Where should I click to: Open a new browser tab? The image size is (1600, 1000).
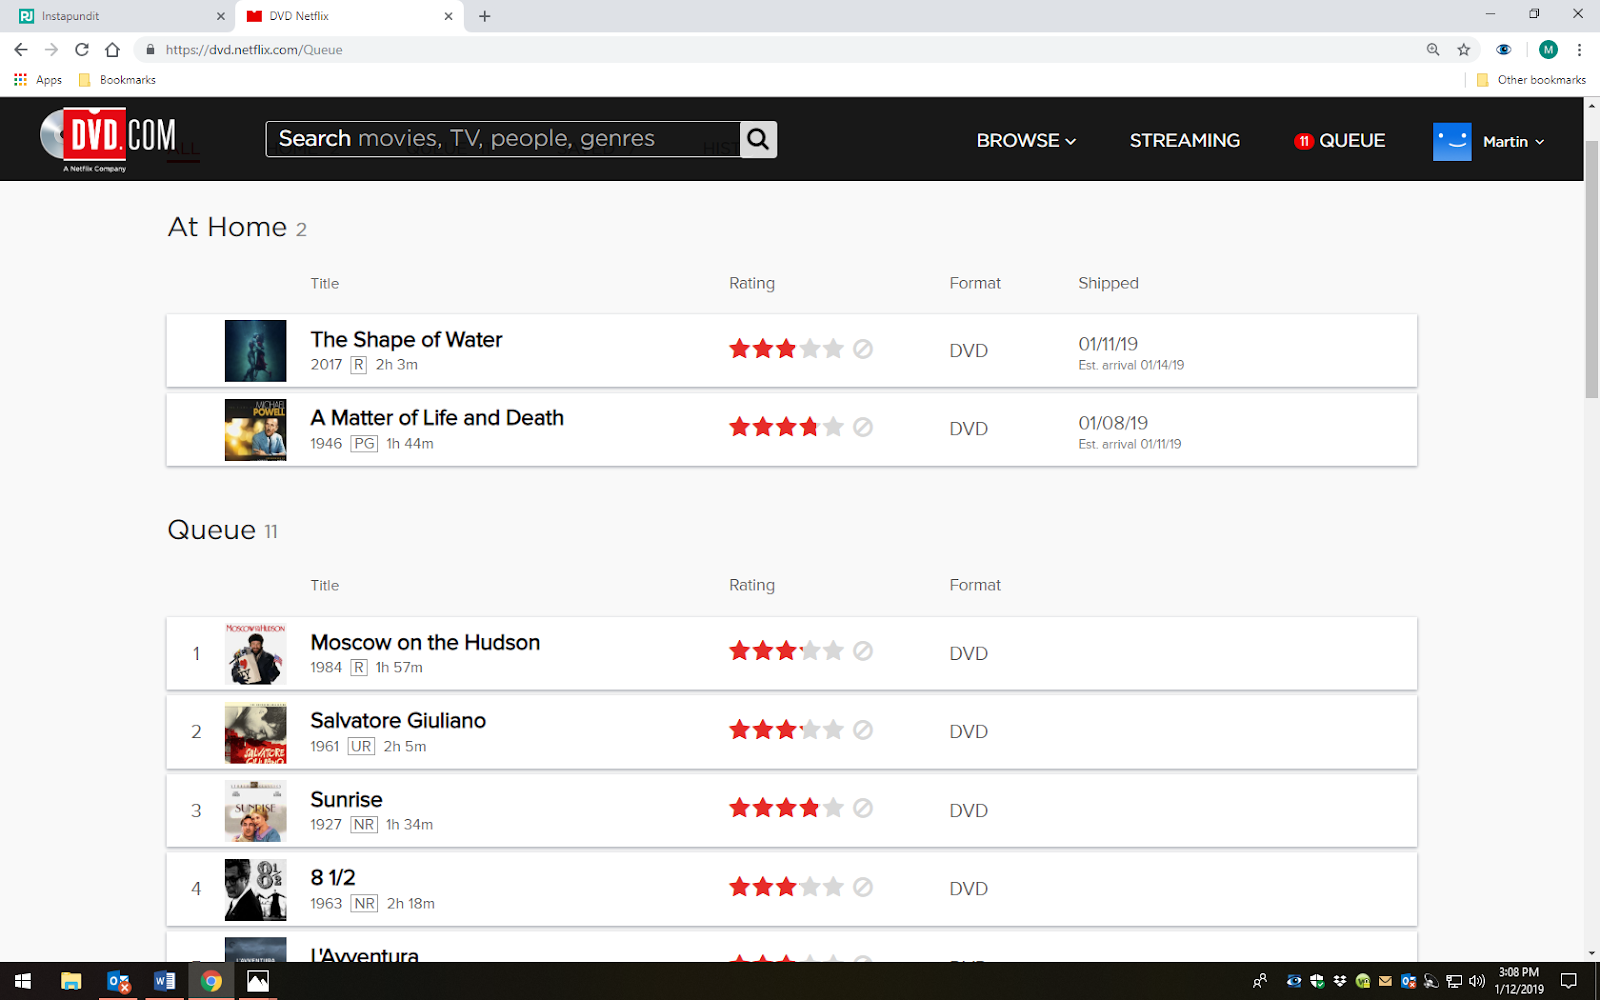tap(485, 16)
